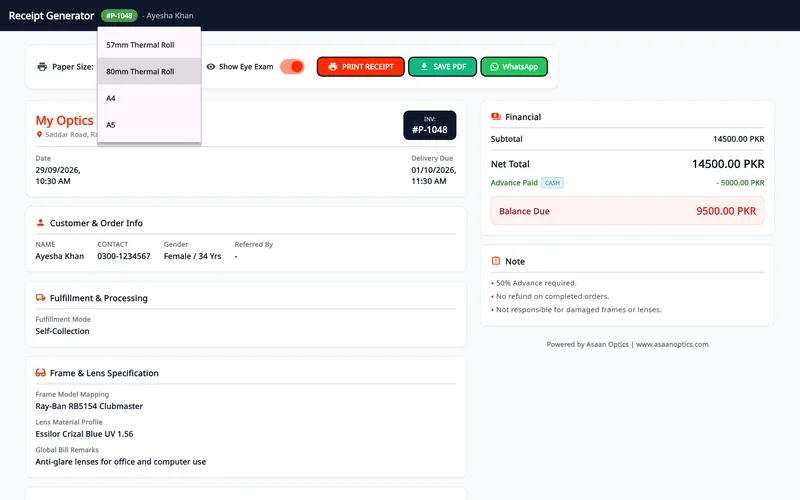The width and height of the screenshot is (800, 500).
Task: Click the SAVE PDF button
Action: (443, 67)
